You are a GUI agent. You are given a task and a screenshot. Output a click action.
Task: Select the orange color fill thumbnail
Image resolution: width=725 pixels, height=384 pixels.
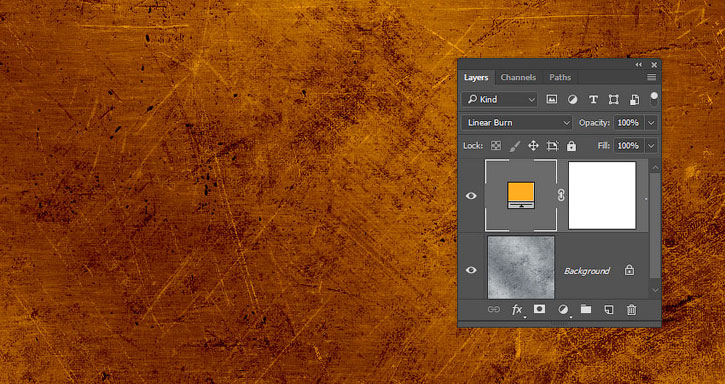coord(521,195)
